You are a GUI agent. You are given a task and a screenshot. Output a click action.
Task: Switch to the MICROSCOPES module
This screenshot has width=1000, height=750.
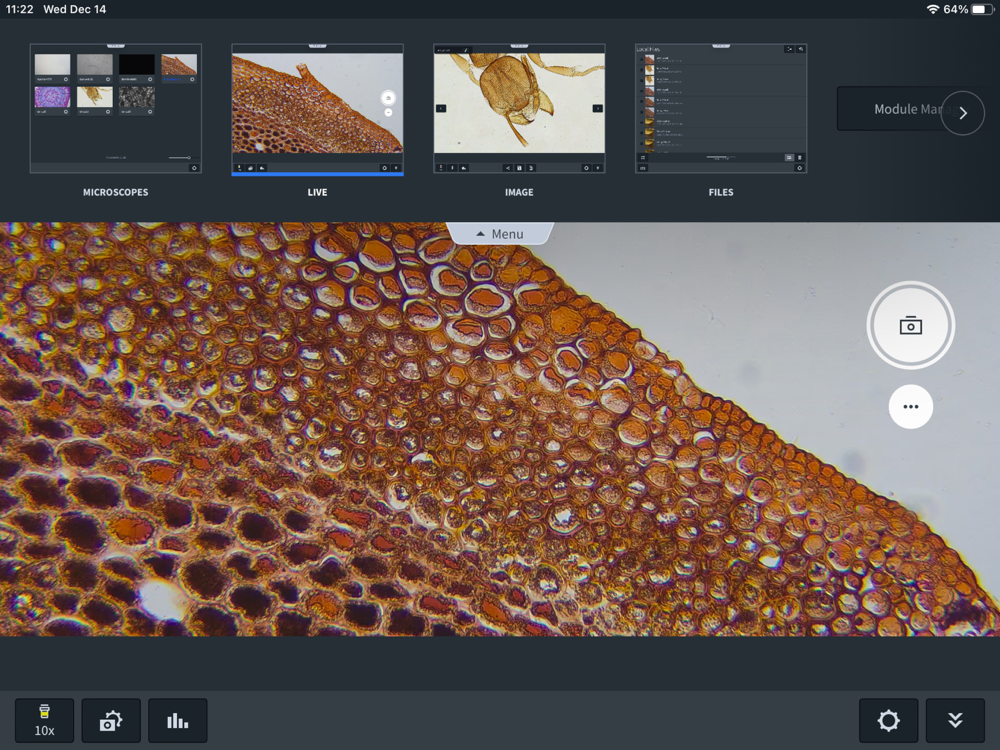[115, 108]
